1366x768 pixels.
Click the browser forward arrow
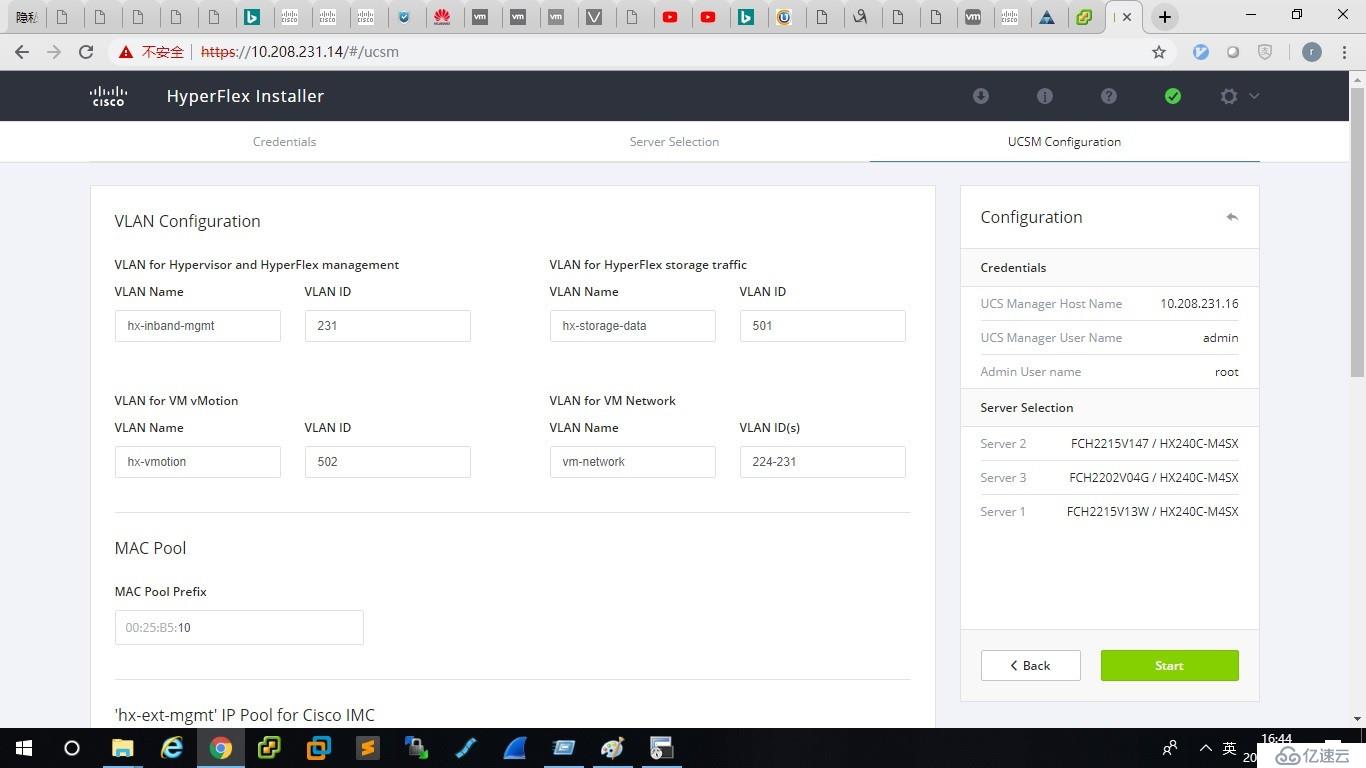[54, 52]
